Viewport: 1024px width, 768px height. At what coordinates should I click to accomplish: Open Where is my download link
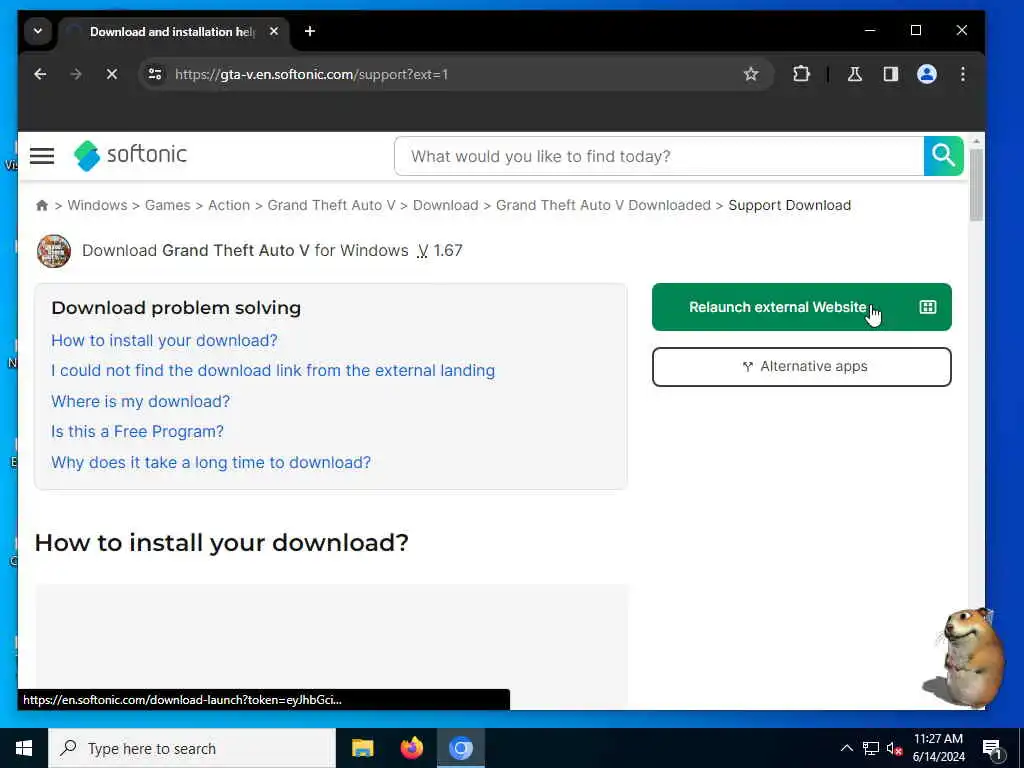pos(140,401)
